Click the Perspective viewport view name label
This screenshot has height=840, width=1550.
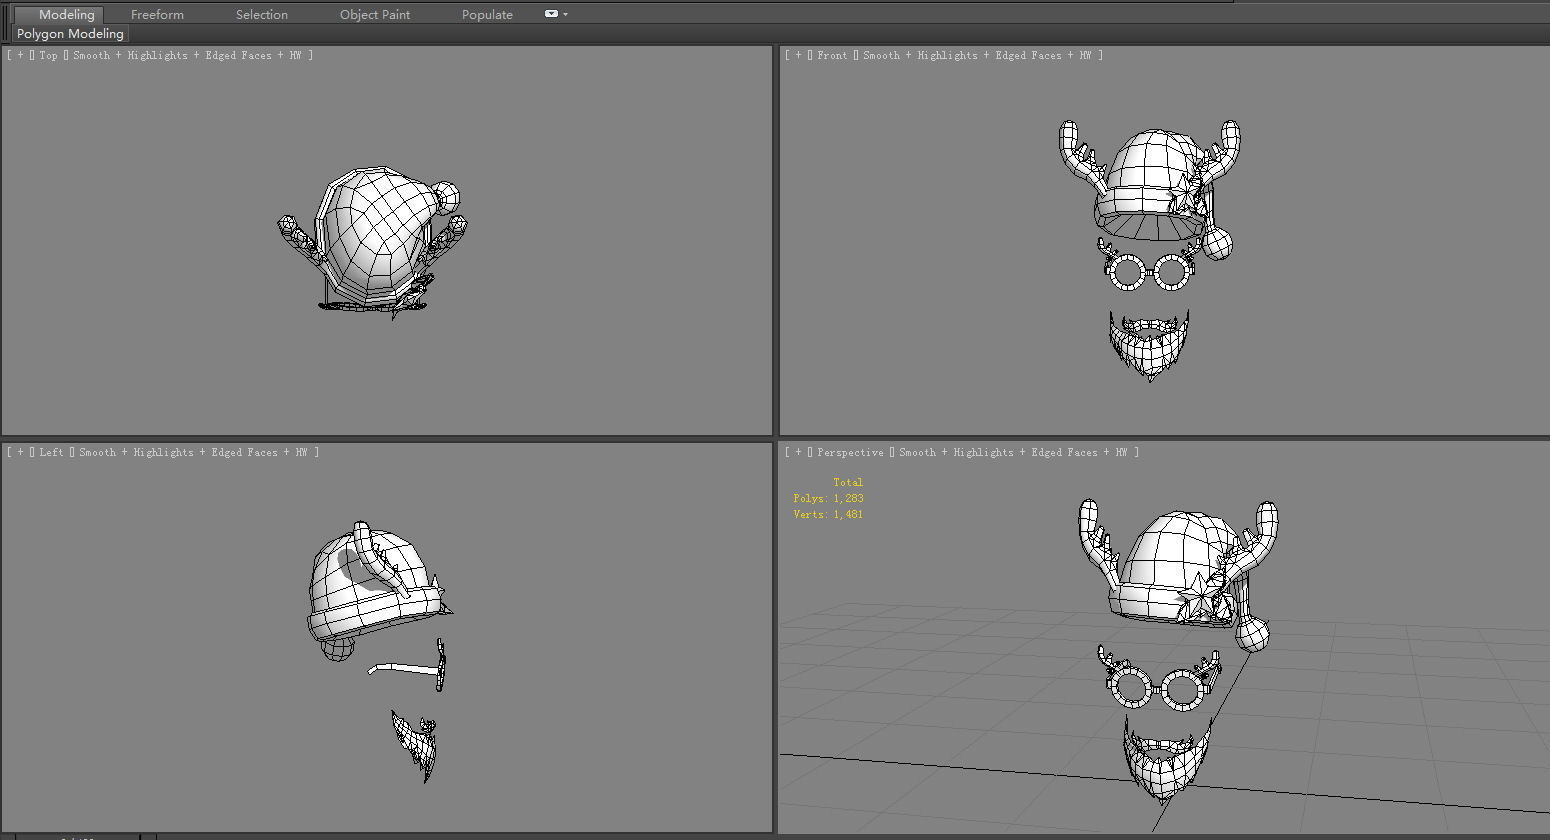point(850,452)
